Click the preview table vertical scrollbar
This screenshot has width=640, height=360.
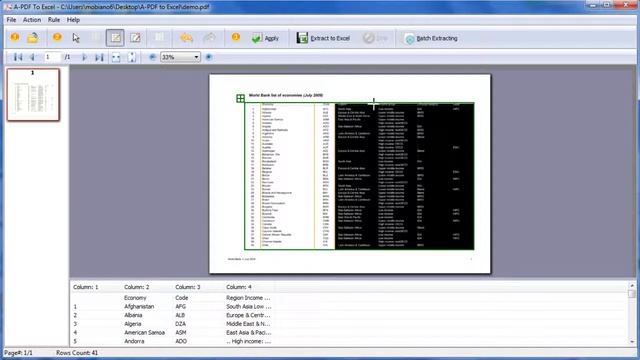pyautogui.click(x=632, y=313)
